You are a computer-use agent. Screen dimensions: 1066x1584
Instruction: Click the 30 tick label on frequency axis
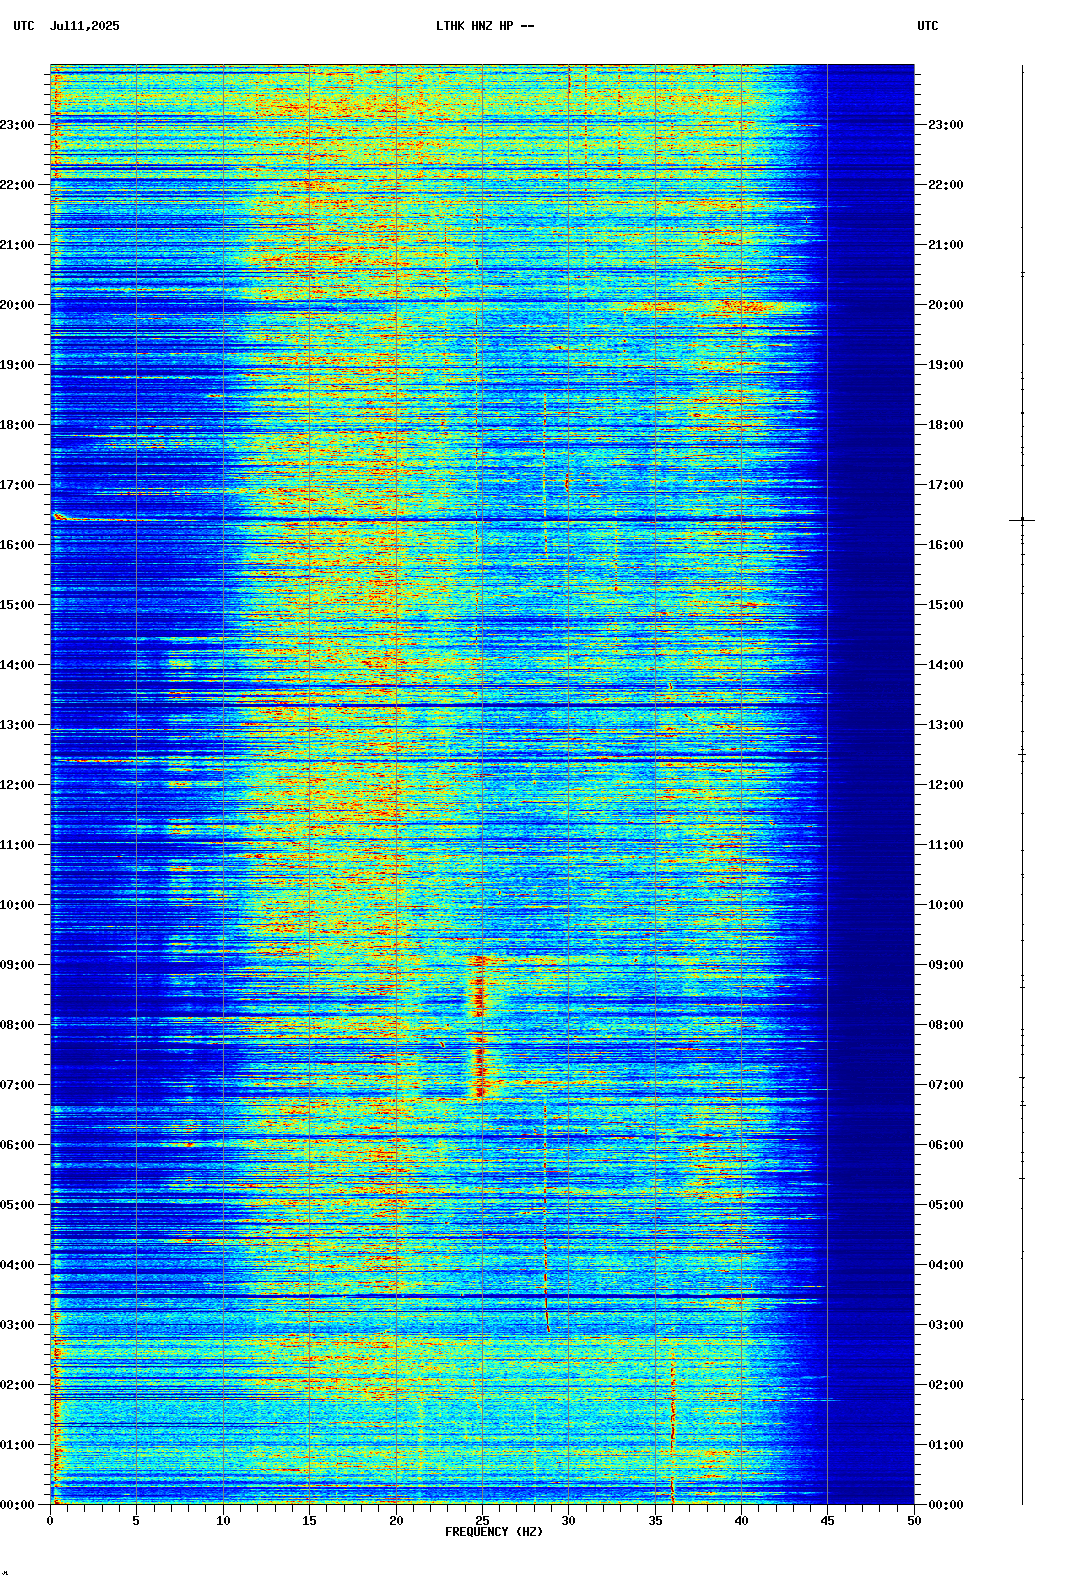569,1521
